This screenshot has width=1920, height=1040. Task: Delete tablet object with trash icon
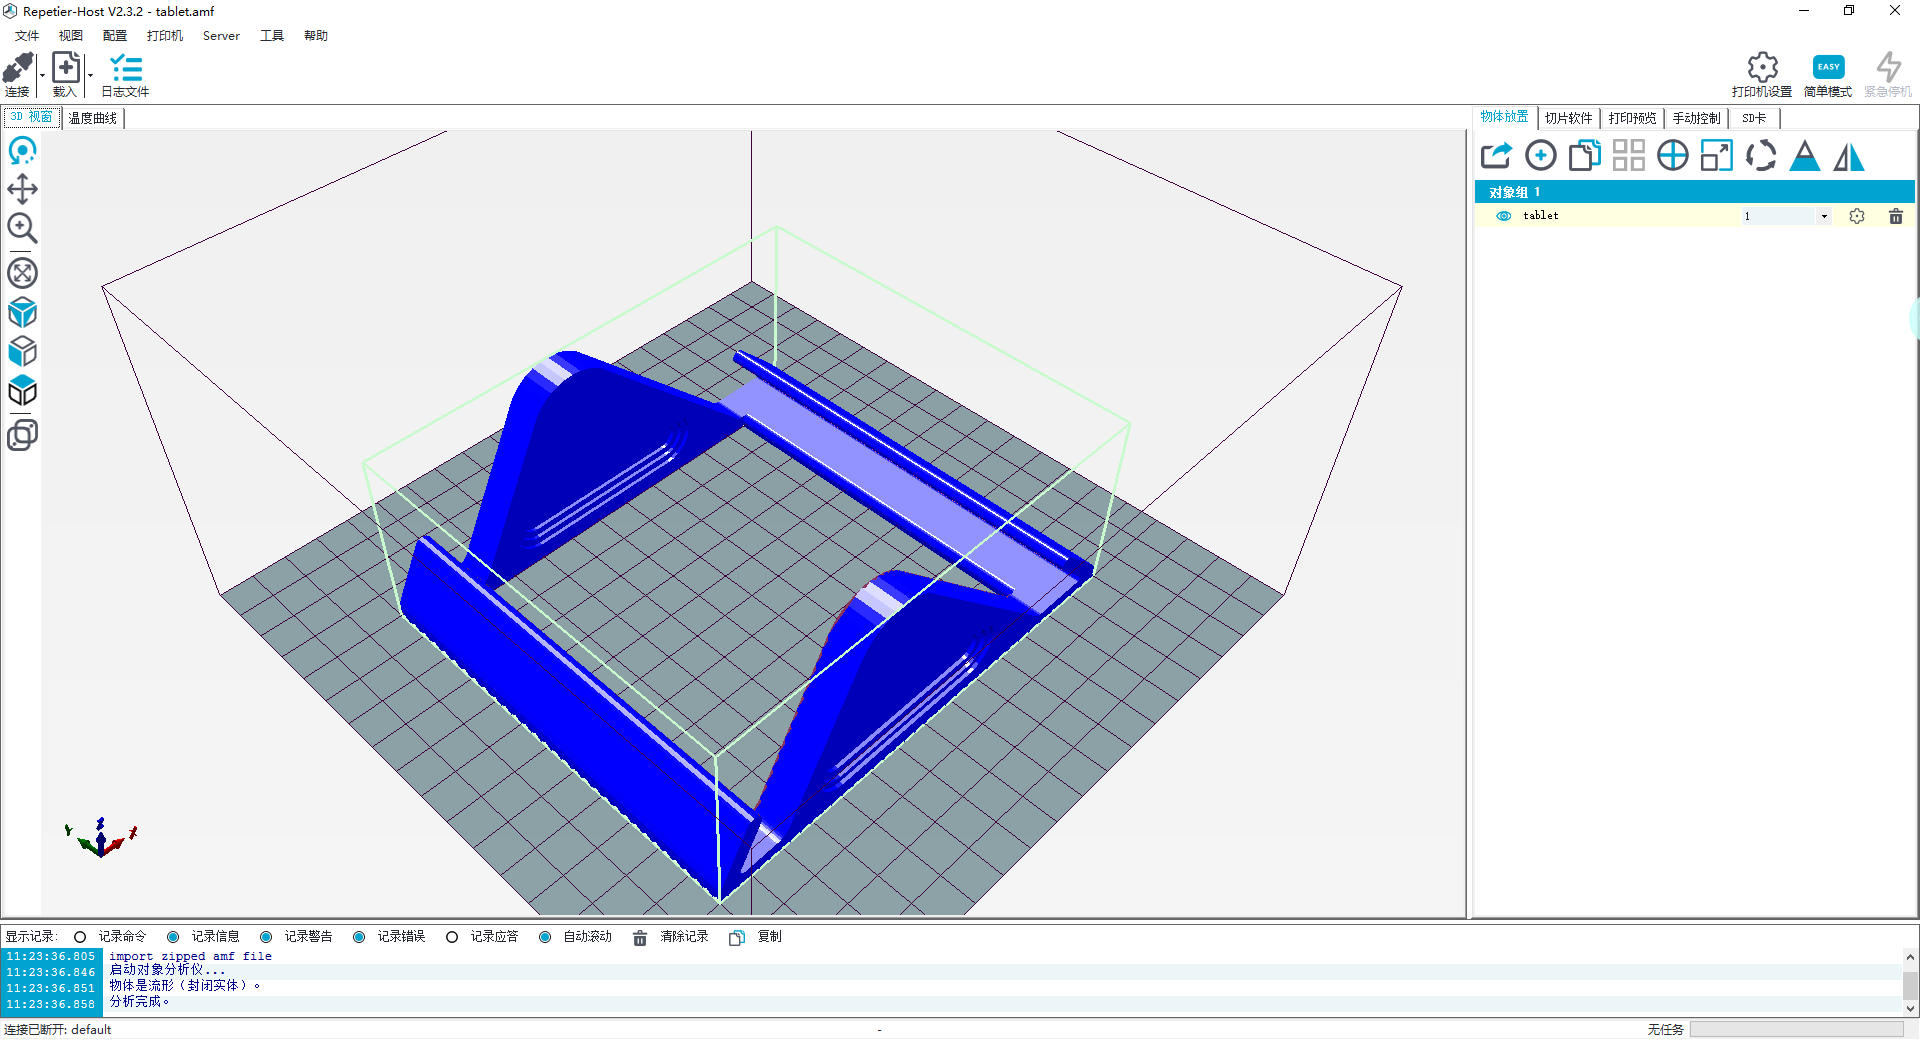coord(1895,216)
